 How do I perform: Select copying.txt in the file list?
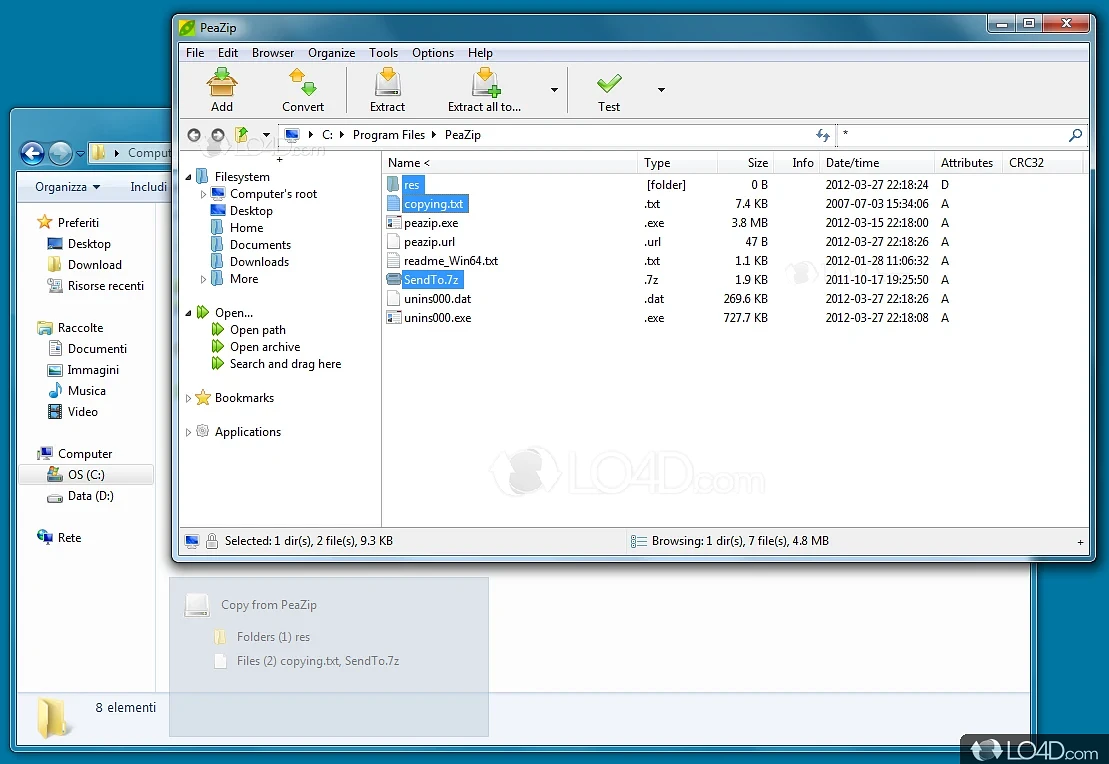coord(434,204)
